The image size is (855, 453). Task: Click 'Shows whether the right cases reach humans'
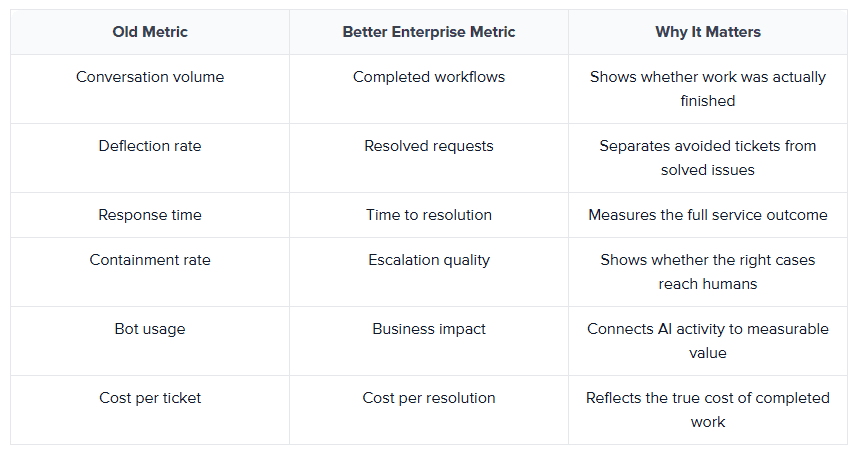708,272
